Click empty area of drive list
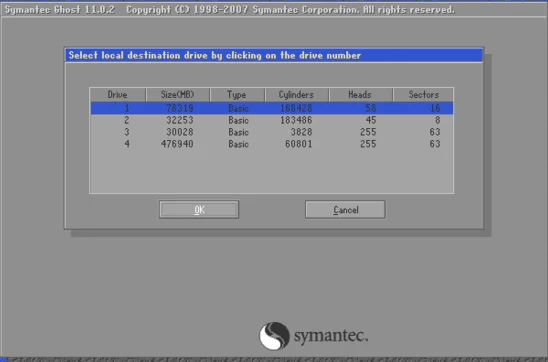 click(x=272, y=171)
